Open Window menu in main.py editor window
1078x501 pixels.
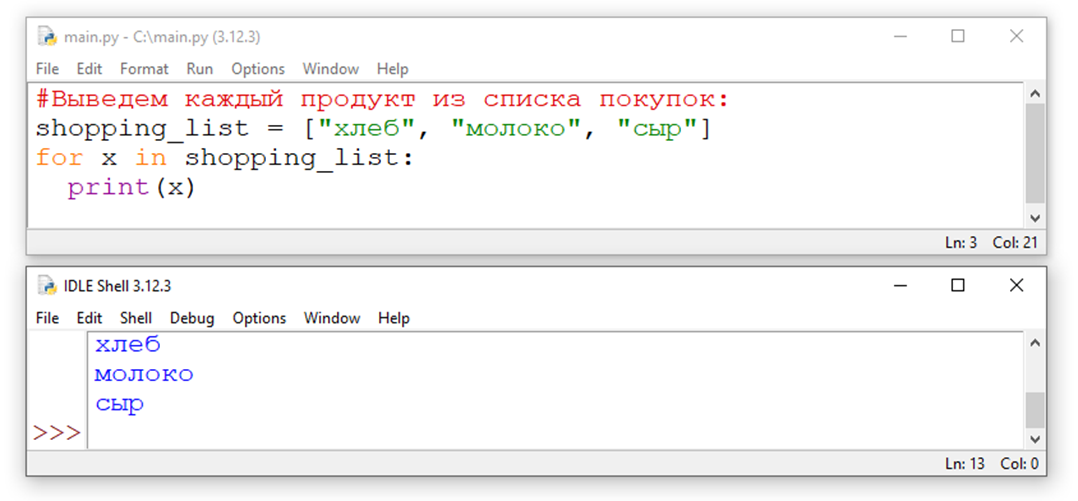[x=331, y=69]
